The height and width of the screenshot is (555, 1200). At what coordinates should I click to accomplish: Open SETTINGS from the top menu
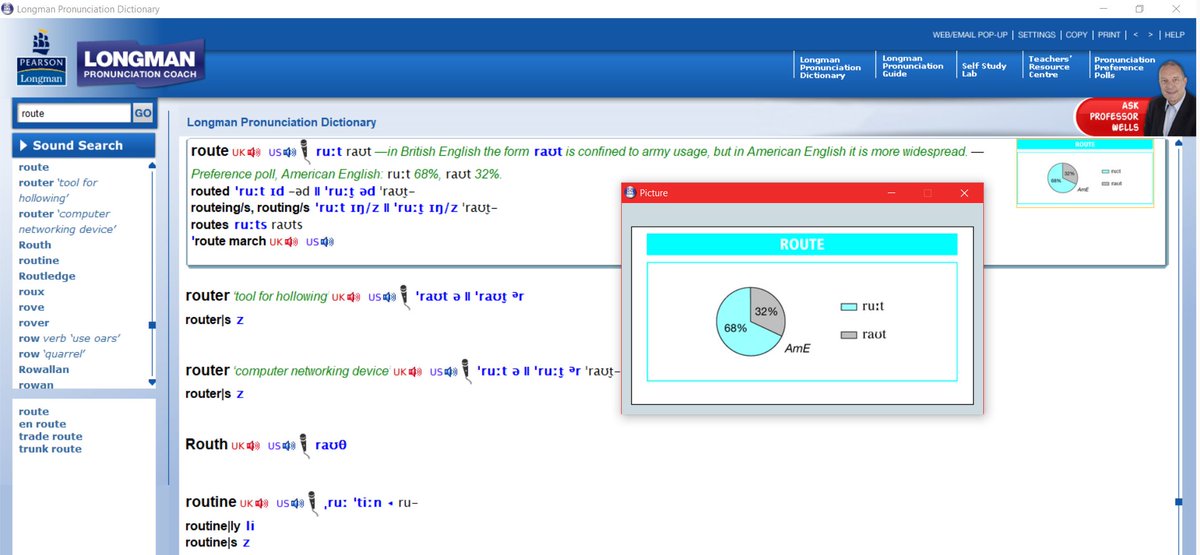pos(1037,35)
